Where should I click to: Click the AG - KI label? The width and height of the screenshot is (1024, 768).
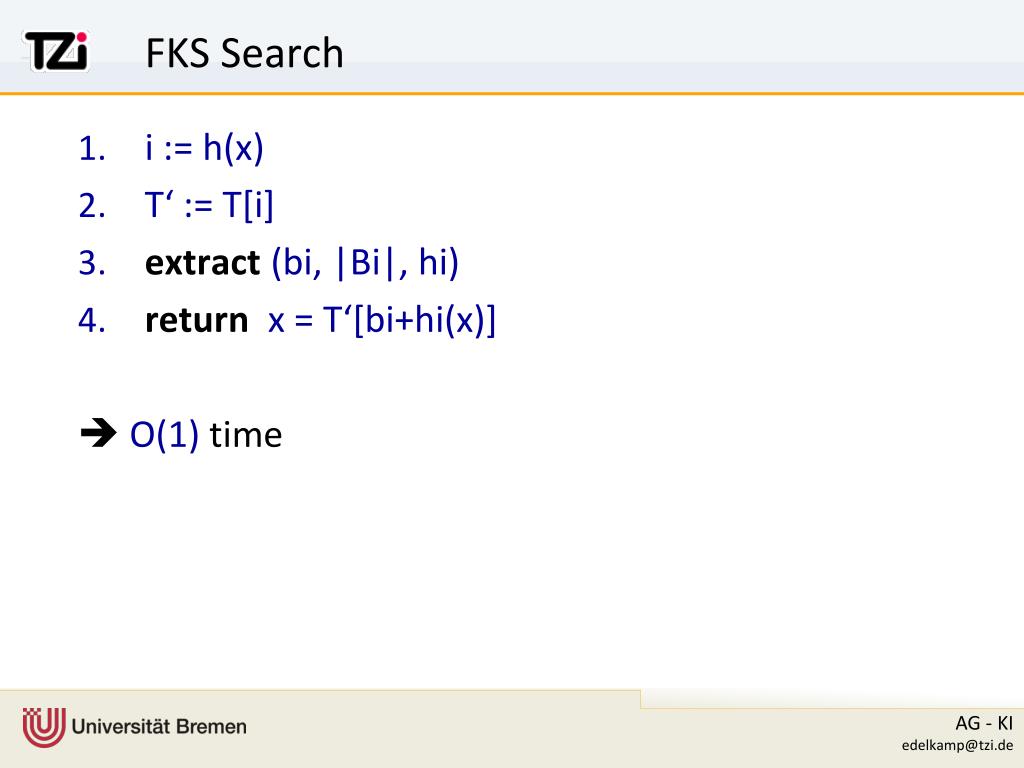(984, 724)
